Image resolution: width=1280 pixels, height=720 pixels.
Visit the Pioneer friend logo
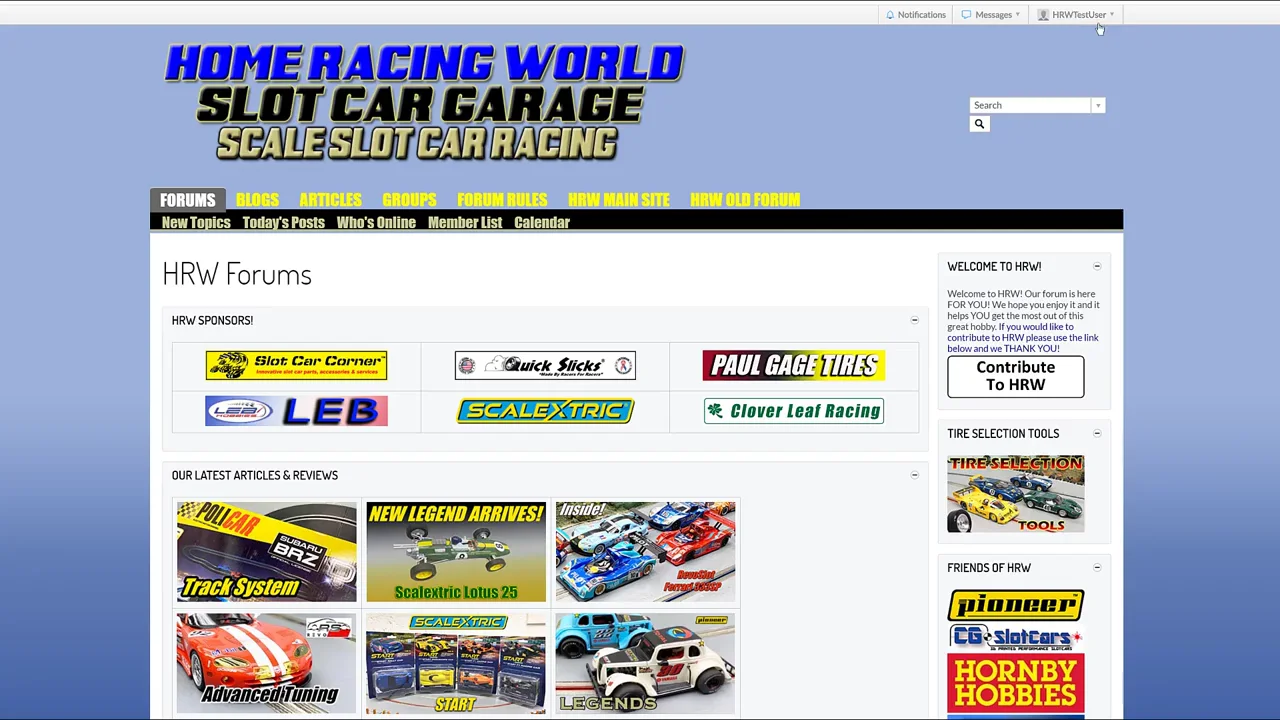pos(1015,605)
